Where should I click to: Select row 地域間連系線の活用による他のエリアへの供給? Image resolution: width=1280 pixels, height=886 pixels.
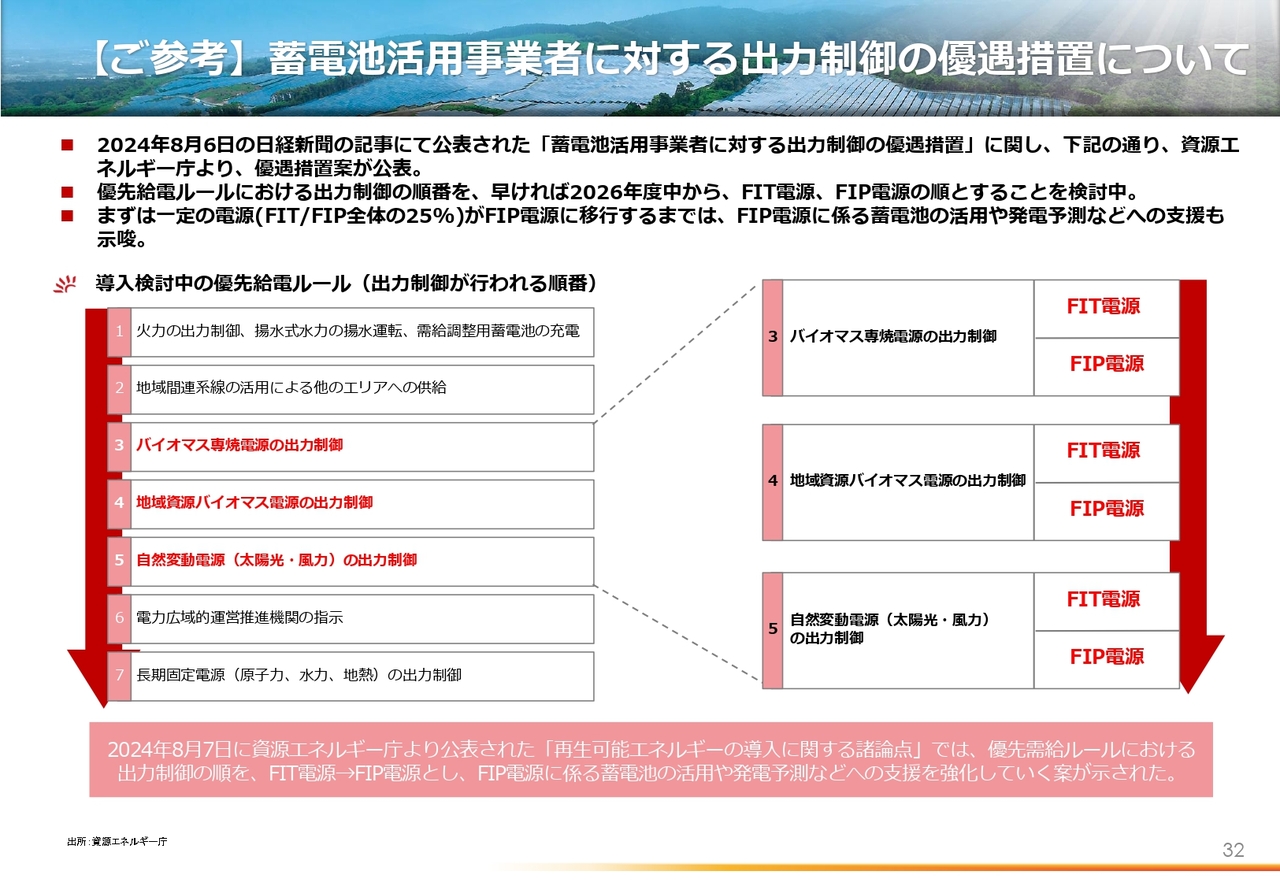351,389
